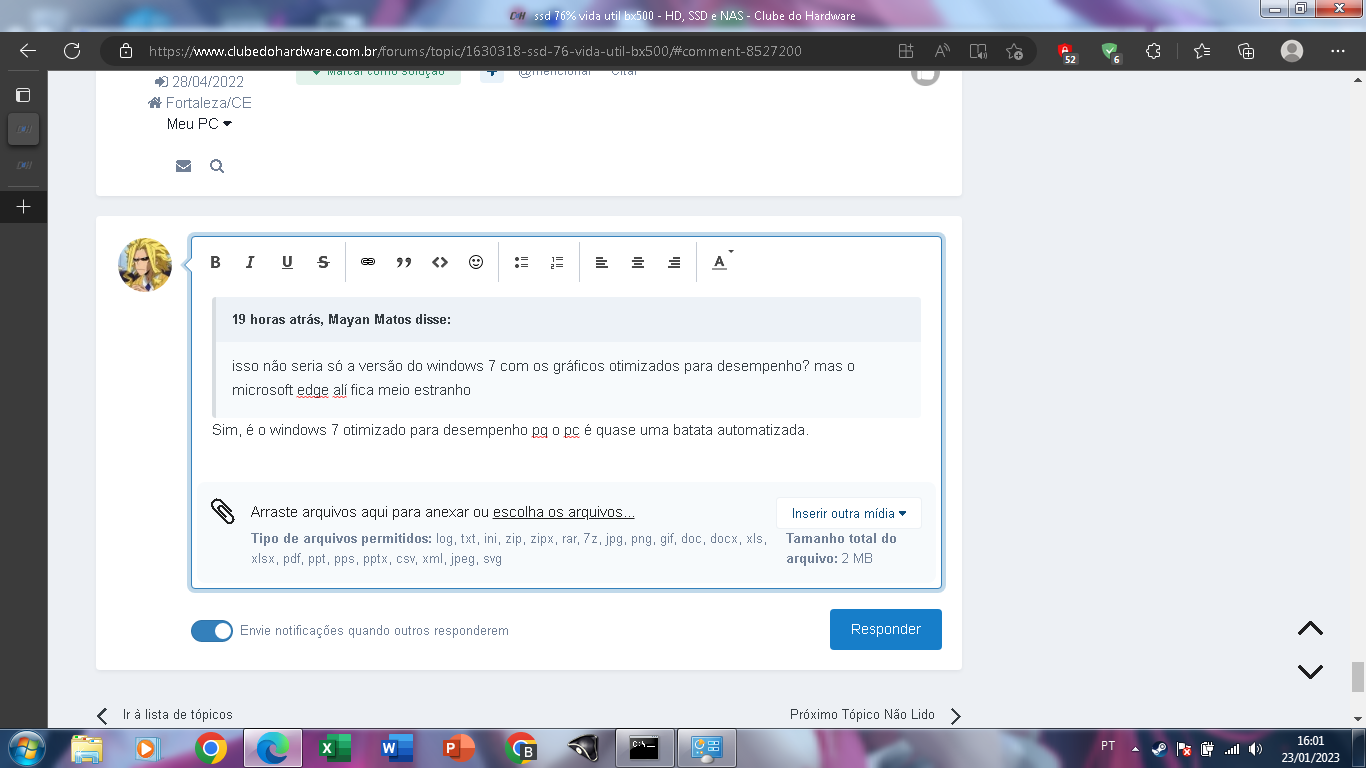Open the Edge settings and more menu
The height and width of the screenshot is (768, 1366).
tap(1338, 51)
